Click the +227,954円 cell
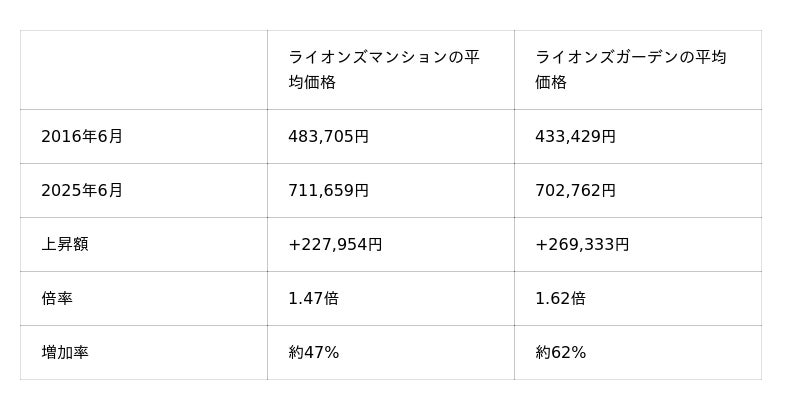 pos(335,245)
